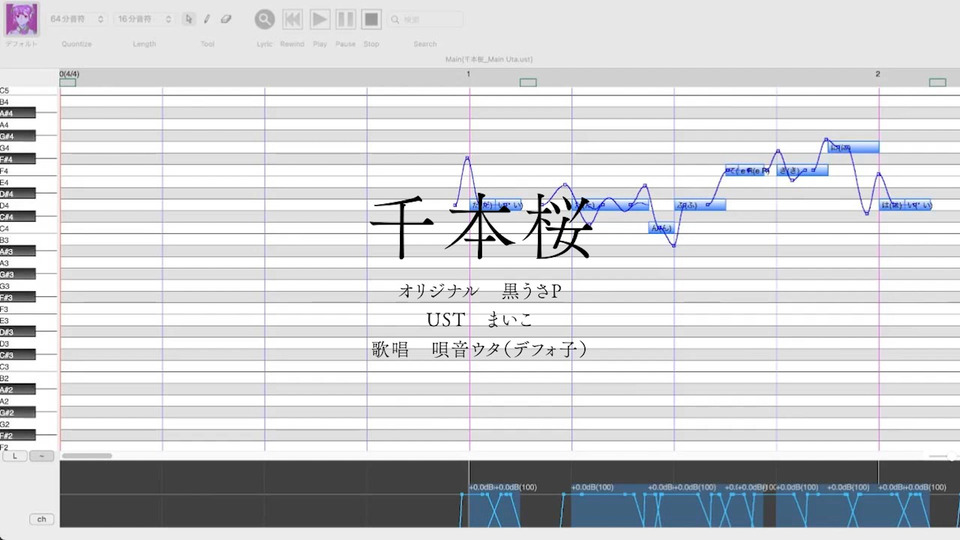Toggle the L lyric display button
The height and width of the screenshot is (540, 960).
15,456
